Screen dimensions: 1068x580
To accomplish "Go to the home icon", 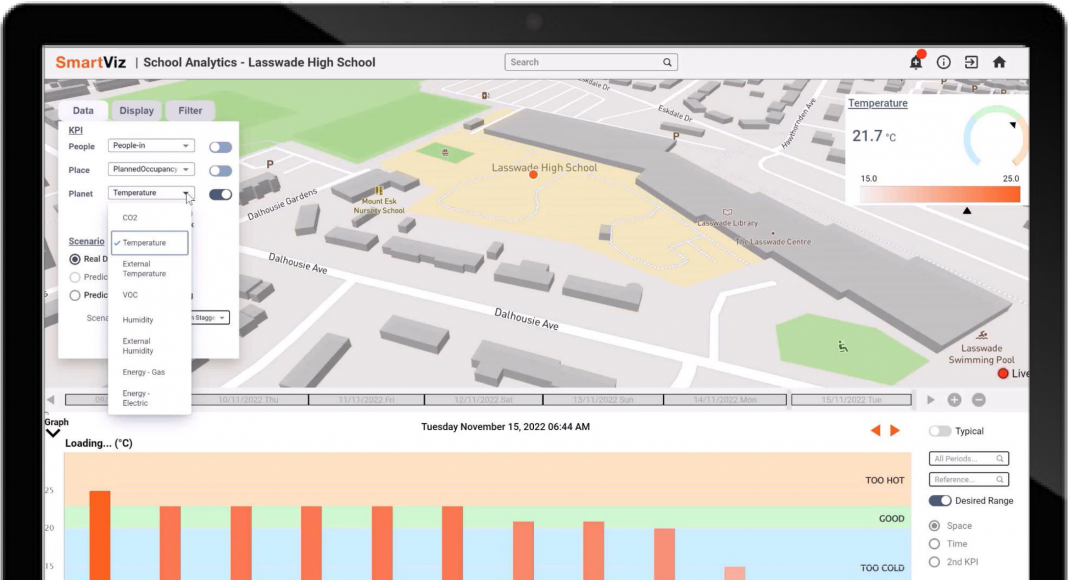I will tap(999, 62).
